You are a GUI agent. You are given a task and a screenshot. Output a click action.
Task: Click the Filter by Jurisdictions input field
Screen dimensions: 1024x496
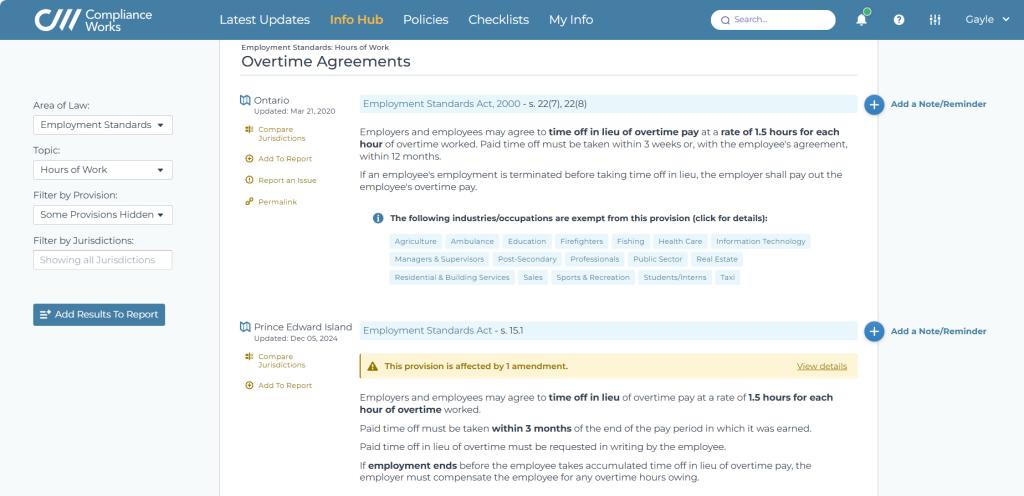(102, 260)
